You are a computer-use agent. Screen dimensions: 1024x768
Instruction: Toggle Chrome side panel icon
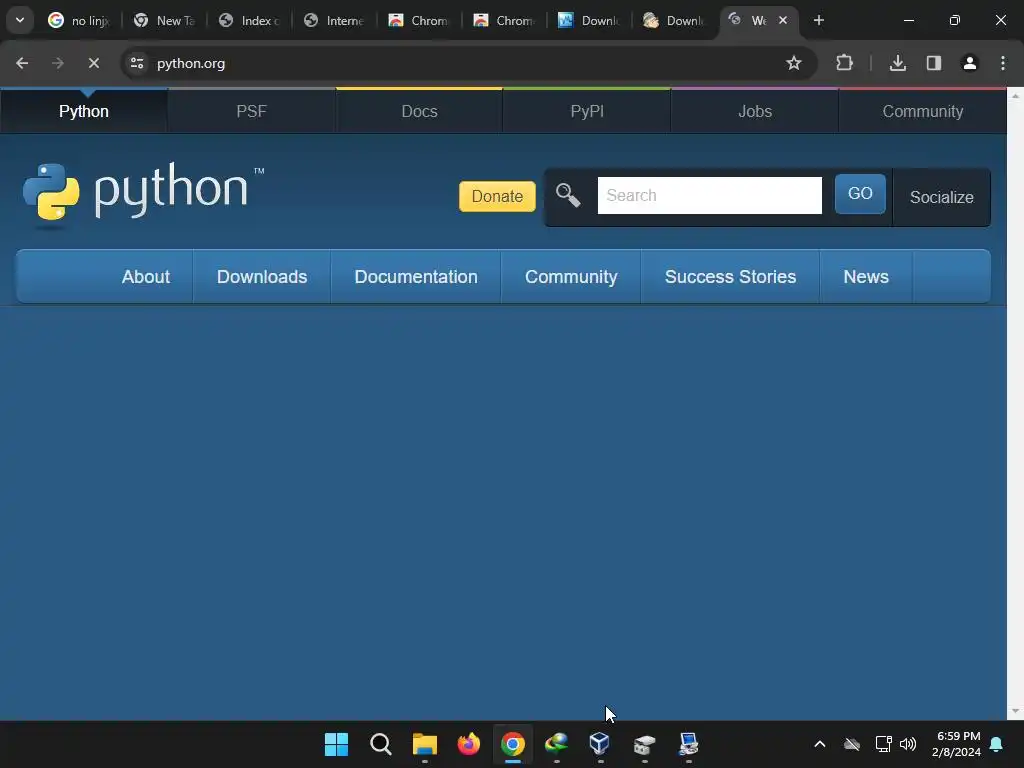point(934,63)
